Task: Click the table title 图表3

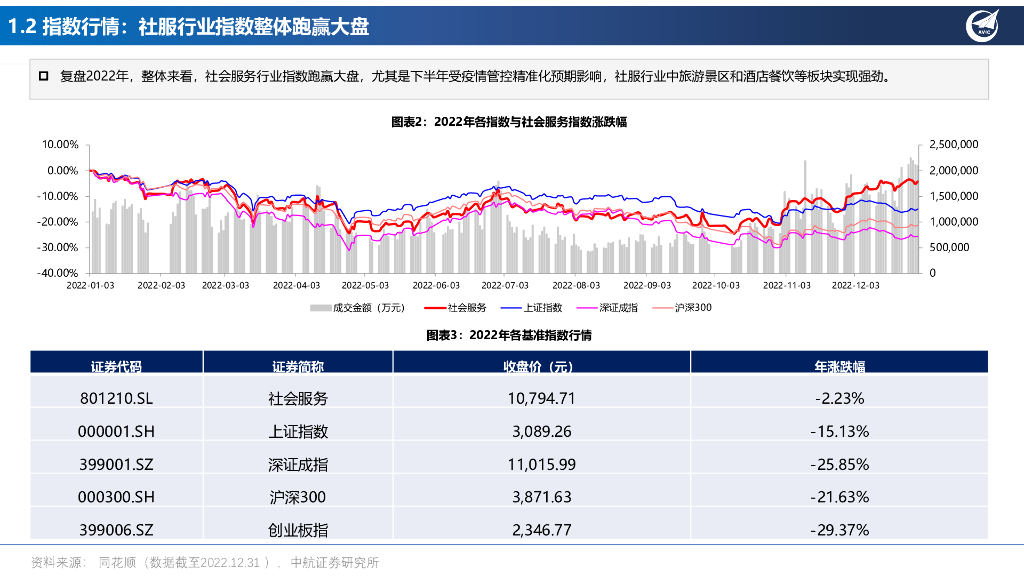Action: (x=509, y=335)
